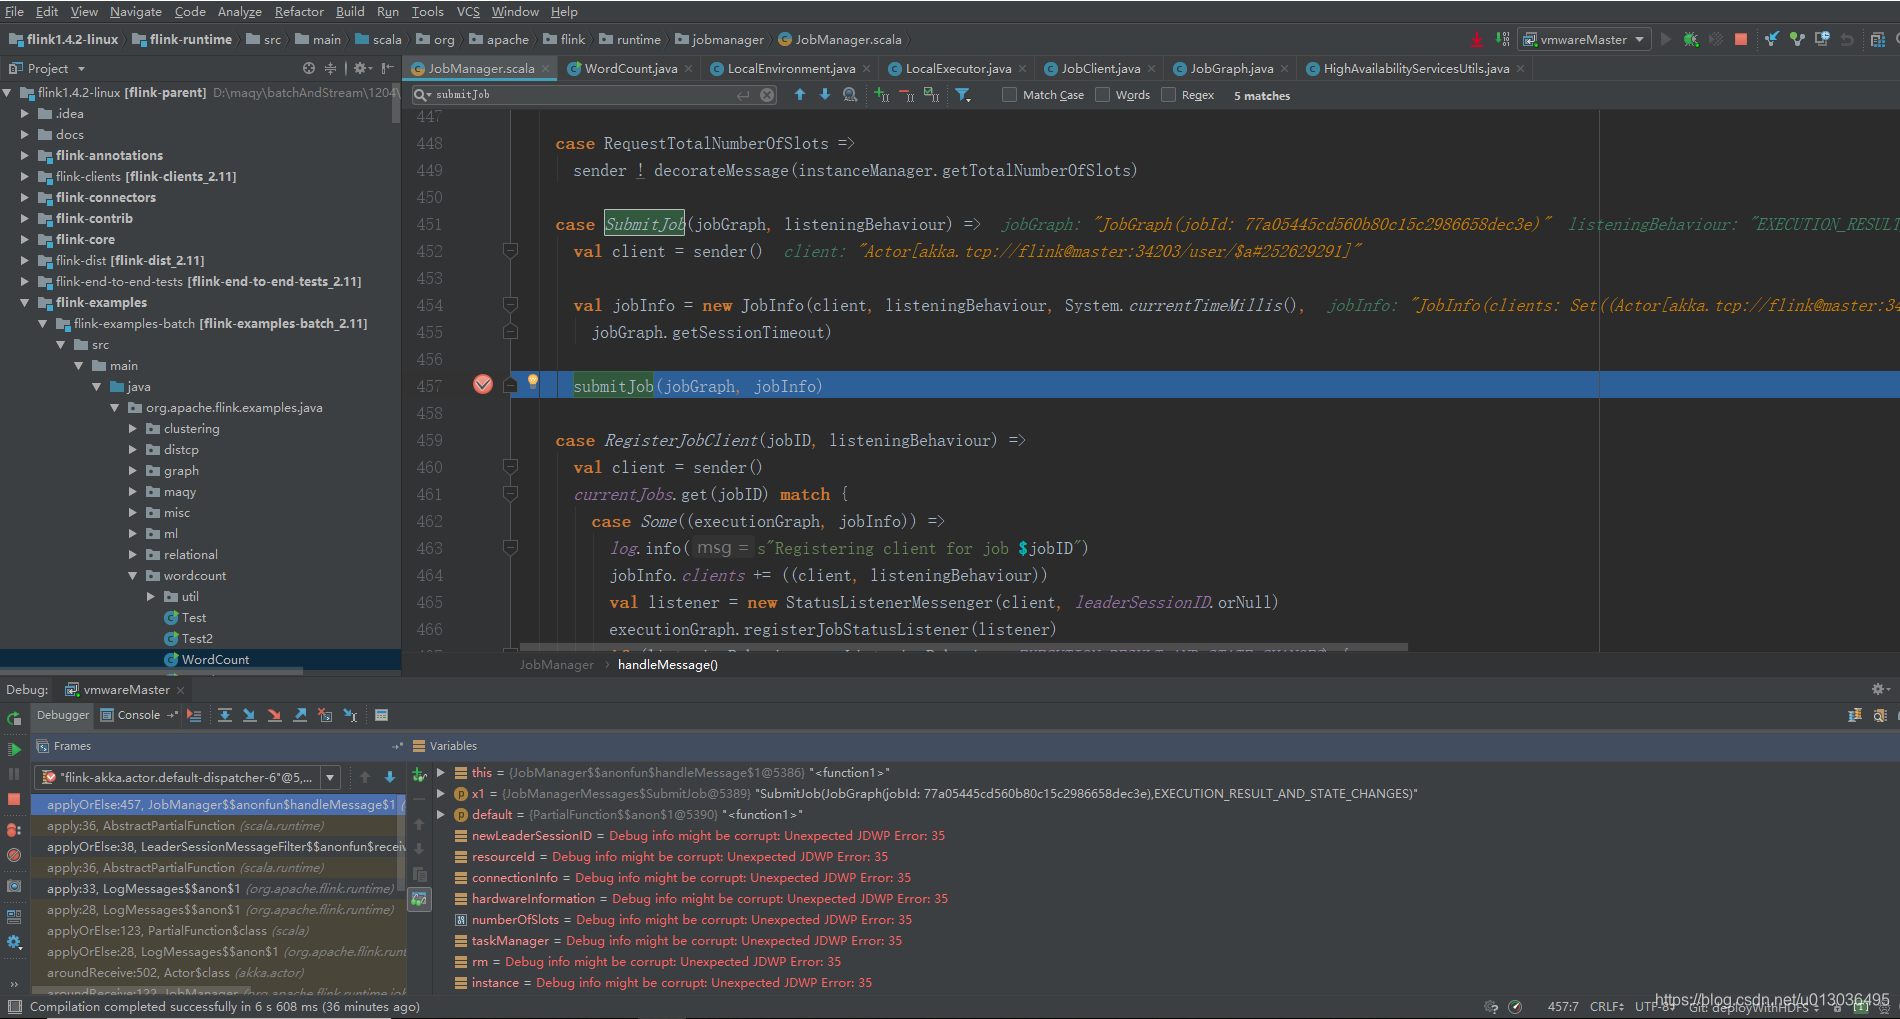1900x1019 pixels.
Task: Open View Breakpoints in debug sidebar
Action: coord(14,829)
